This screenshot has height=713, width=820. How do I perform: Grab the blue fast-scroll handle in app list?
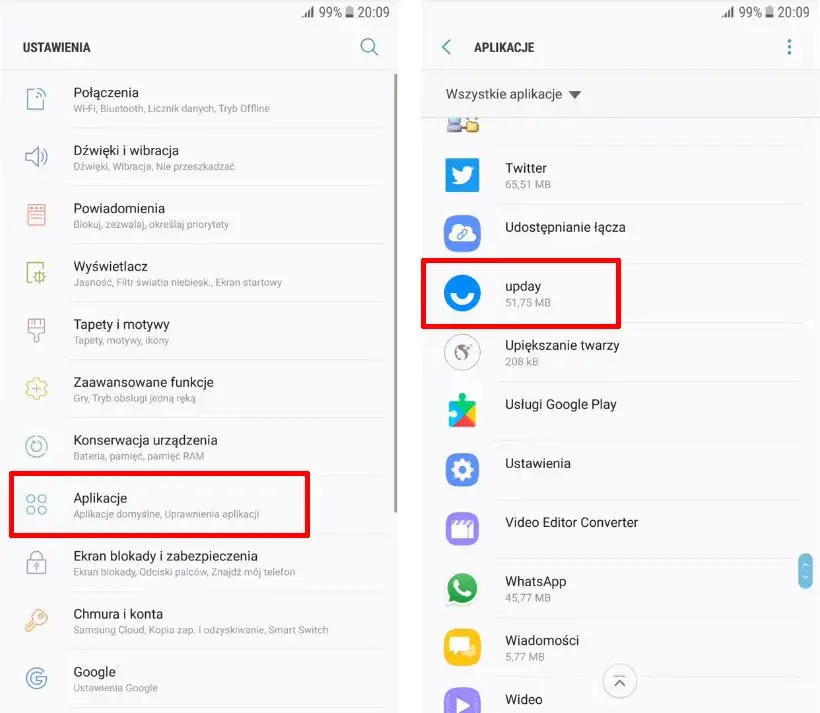tap(805, 571)
